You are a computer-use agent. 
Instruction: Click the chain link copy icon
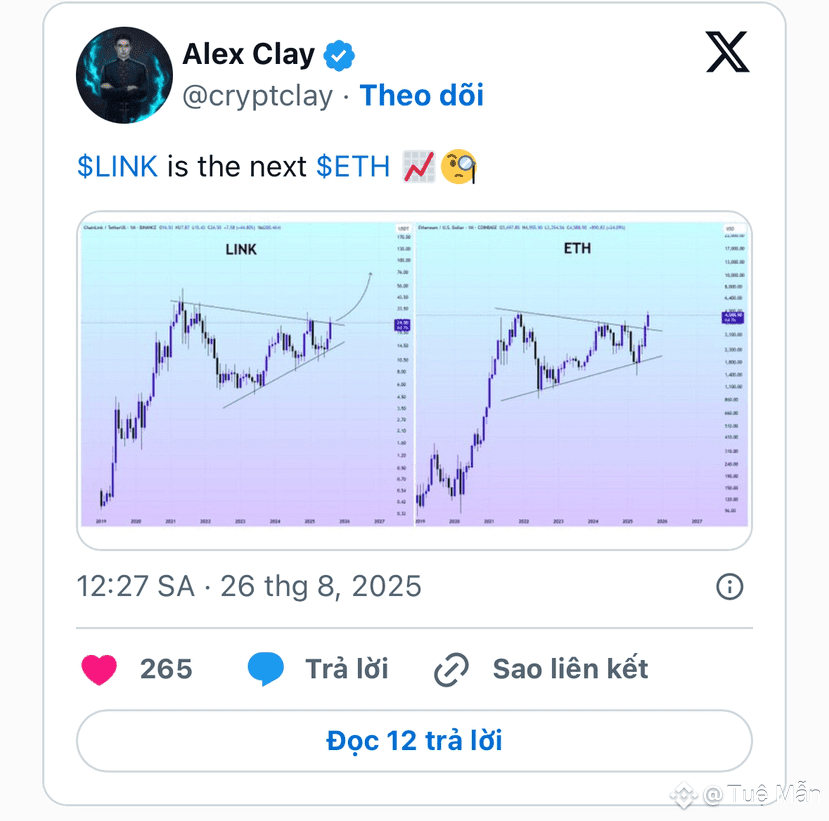tap(451, 670)
